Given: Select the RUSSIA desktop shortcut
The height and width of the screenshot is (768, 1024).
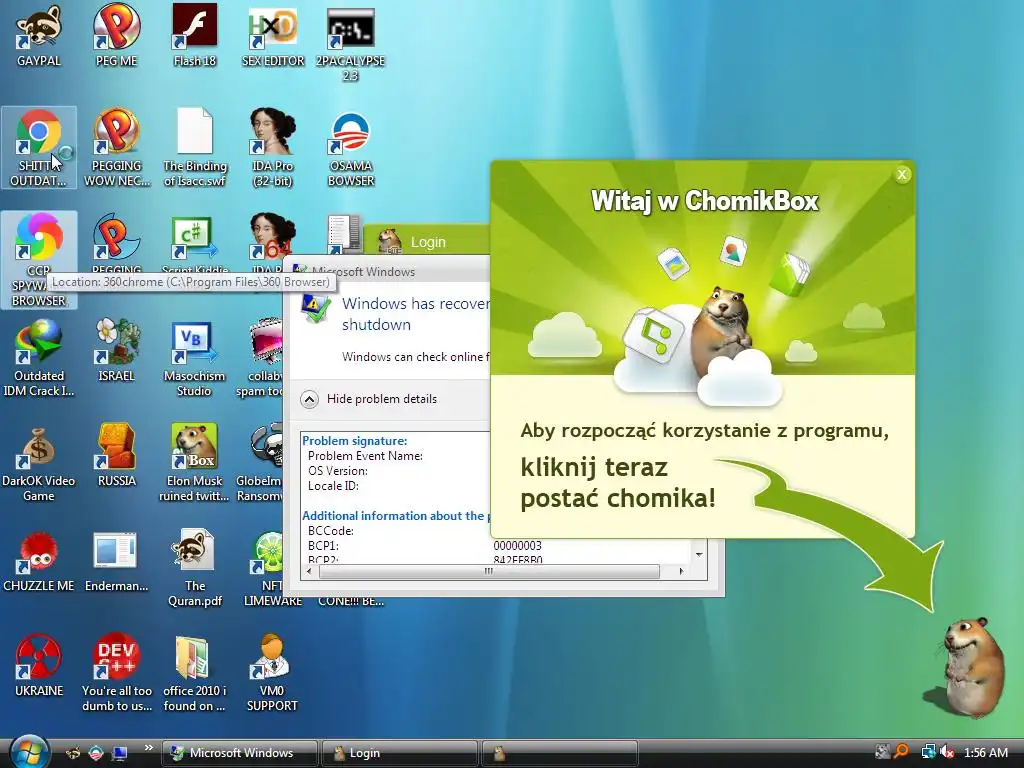Looking at the screenshot, I should coord(116,456).
